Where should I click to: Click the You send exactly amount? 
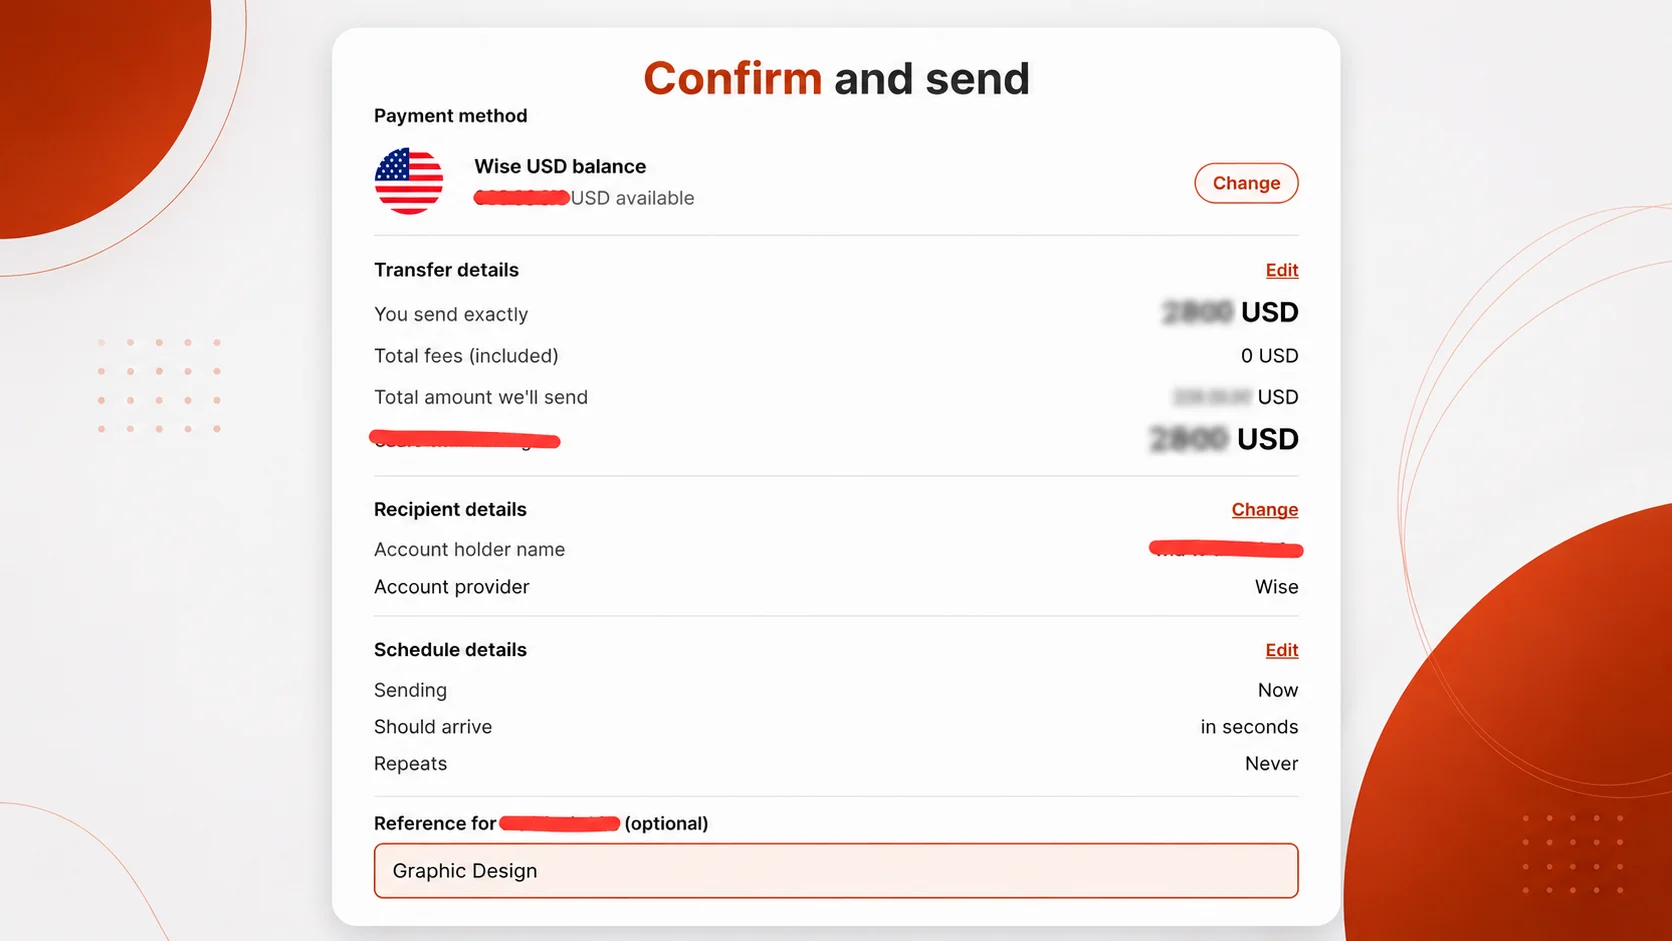tap(1230, 313)
